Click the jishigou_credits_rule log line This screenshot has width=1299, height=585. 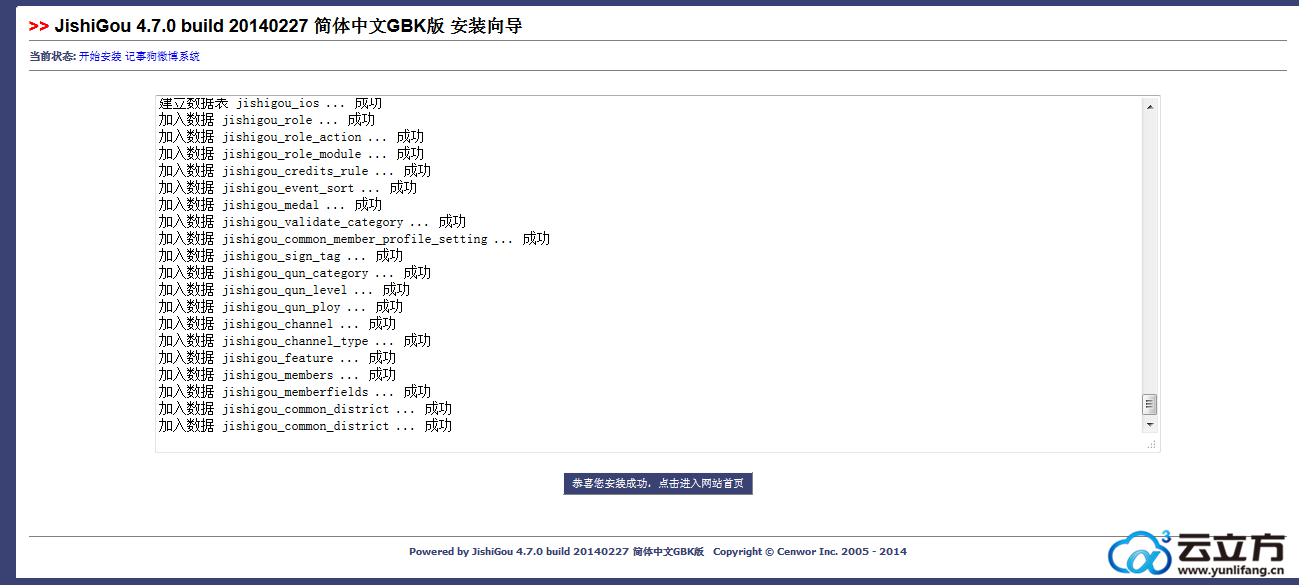[x=295, y=171]
